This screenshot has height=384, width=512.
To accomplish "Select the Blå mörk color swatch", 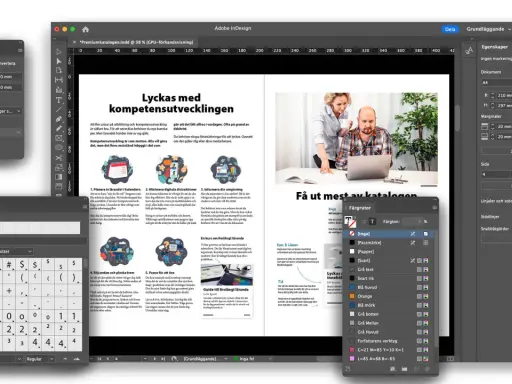I will pyautogui.click(x=389, y=305).
